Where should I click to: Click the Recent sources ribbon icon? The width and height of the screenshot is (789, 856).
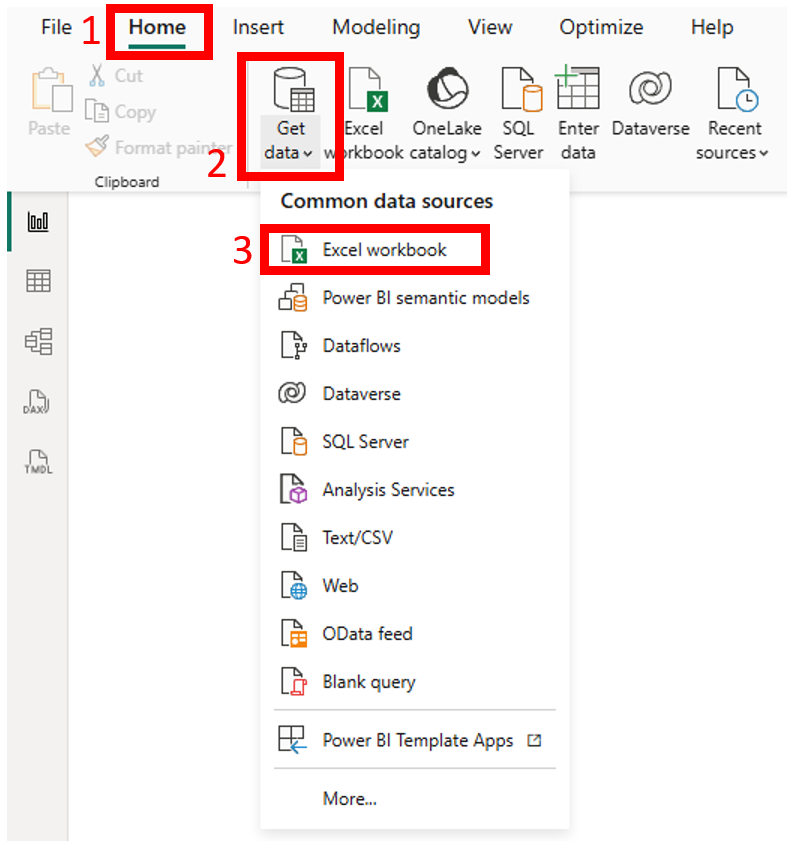click(x=737, y=89)
